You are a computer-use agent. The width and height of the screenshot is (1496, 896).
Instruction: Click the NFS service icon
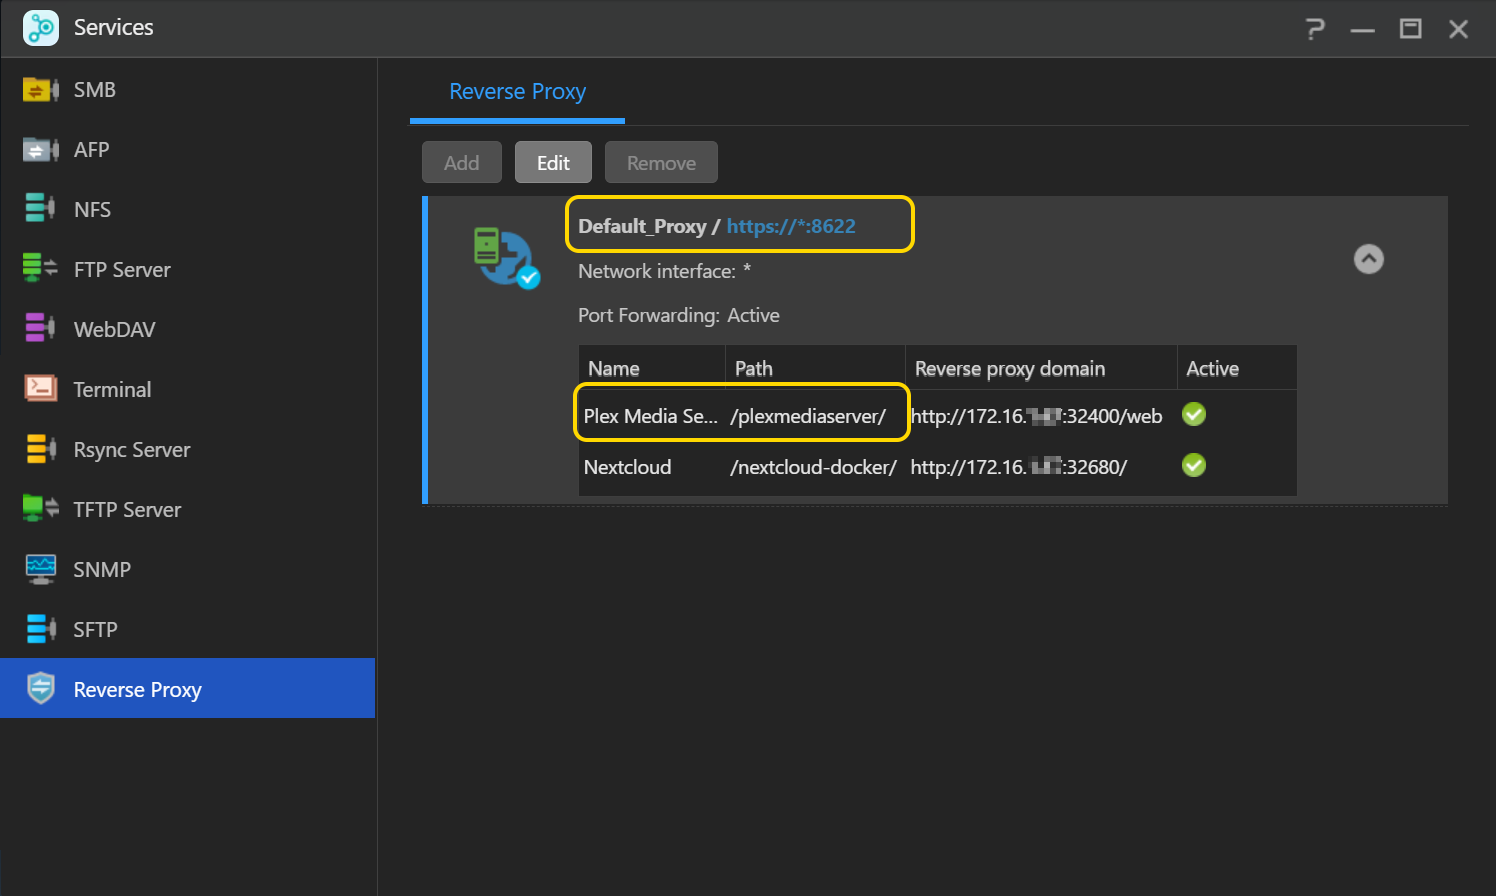tap(40, 208)
